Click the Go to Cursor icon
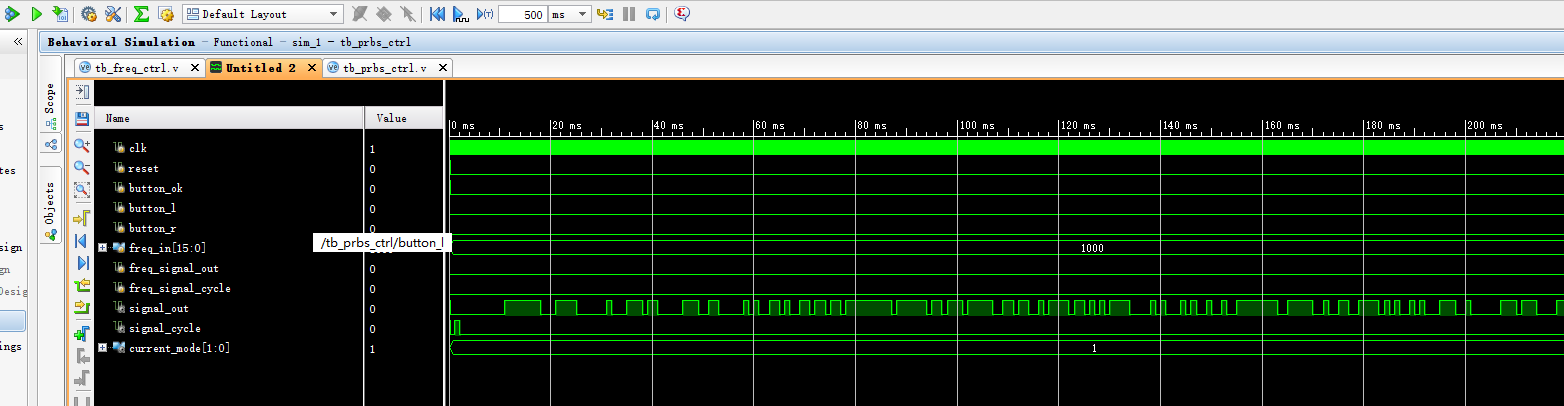 pos(82,216)
